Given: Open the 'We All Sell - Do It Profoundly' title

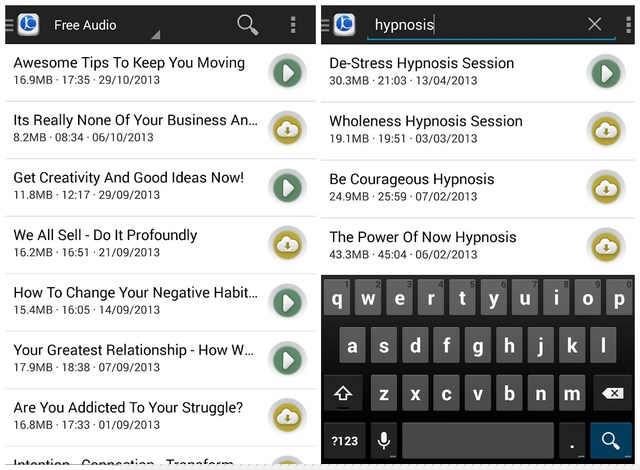Looking at the screenshot, I should click(x=105, y=235).
